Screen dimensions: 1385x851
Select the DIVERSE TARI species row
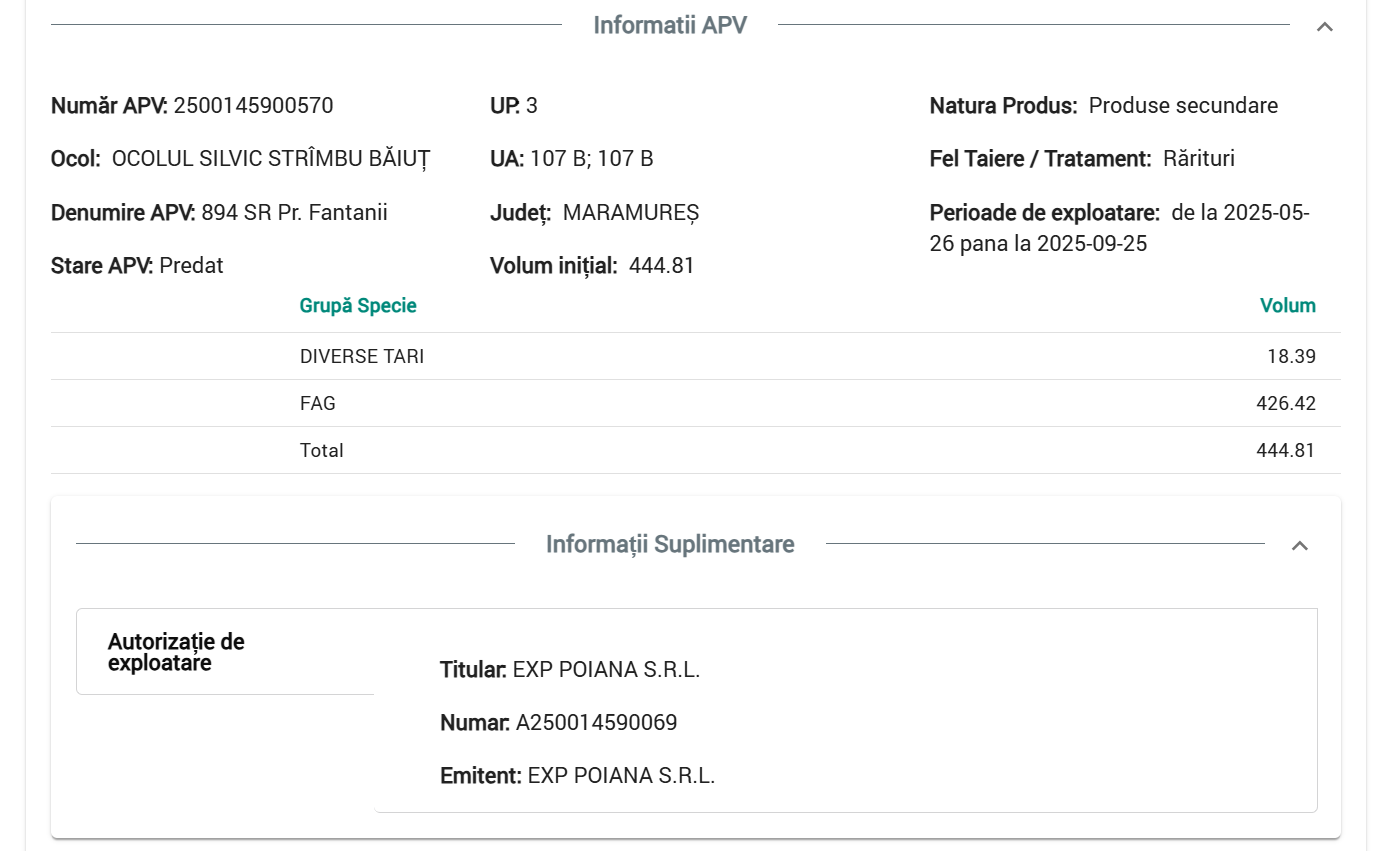362,356
